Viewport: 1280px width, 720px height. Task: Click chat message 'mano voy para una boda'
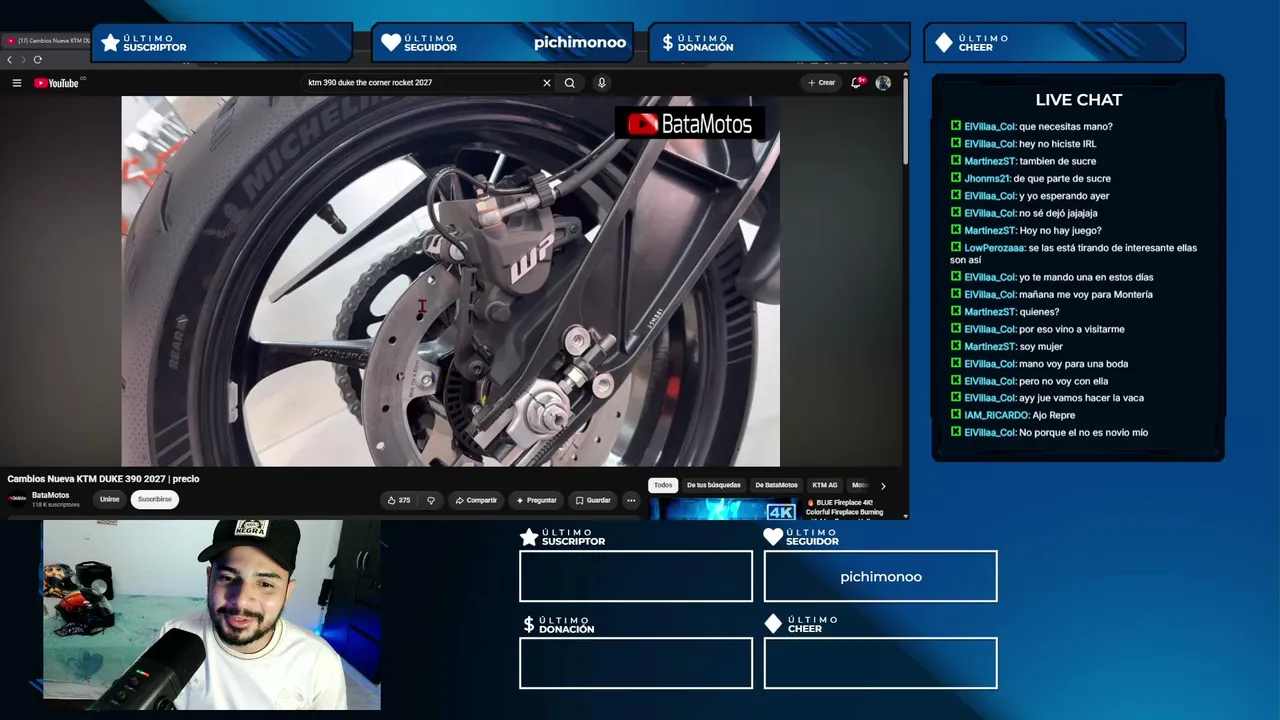point(1073,364)
